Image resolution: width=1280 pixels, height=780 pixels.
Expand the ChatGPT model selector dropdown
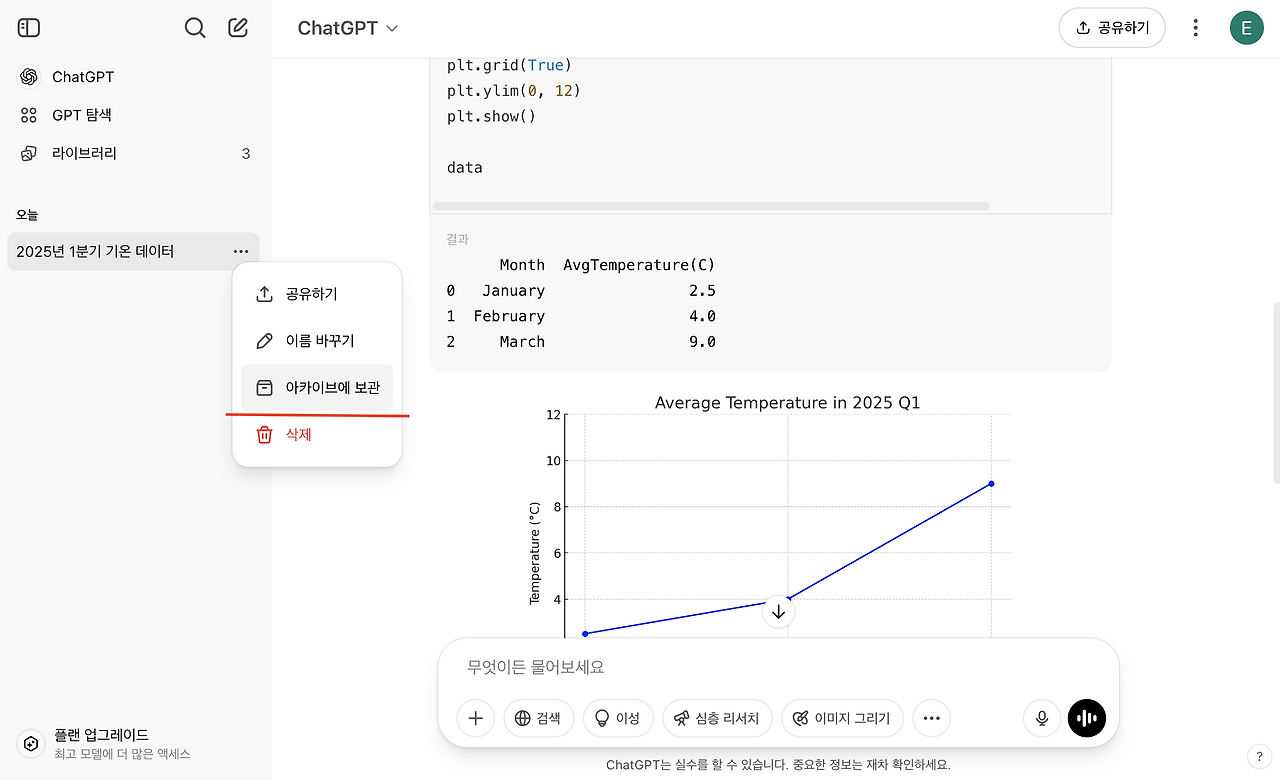point(347,28)
